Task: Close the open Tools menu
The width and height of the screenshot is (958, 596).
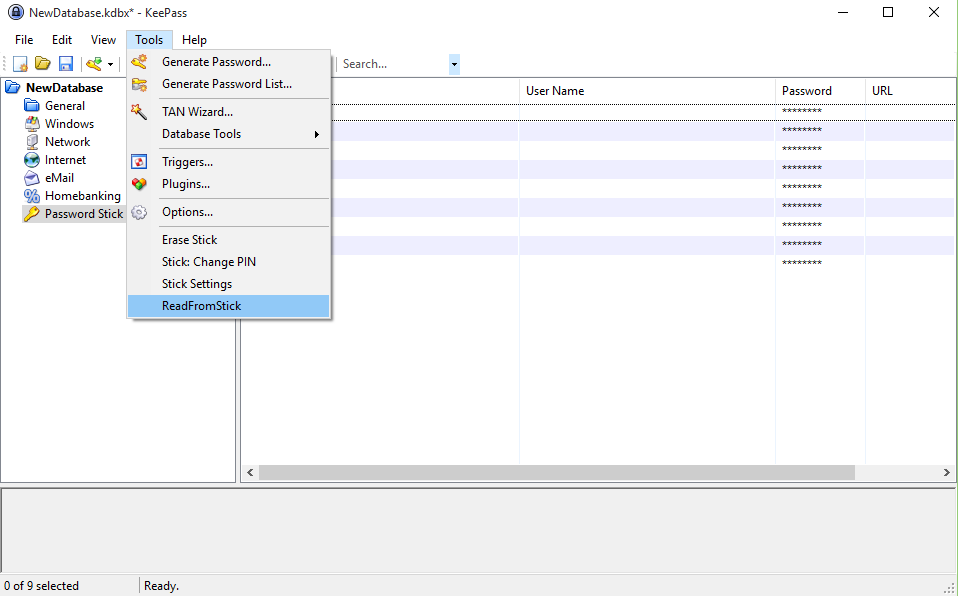Action: (x=149, y=40)
